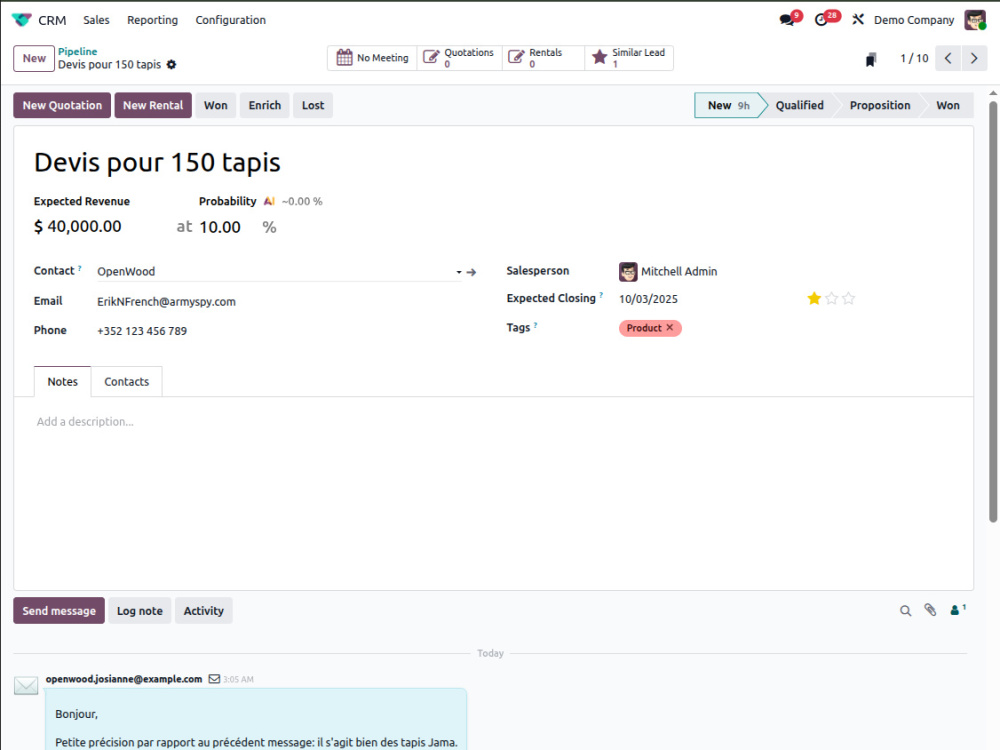The width and height of the screenshot is (1000, 750).
Task: Open Rentals smart button
Action: coord(543,57)
